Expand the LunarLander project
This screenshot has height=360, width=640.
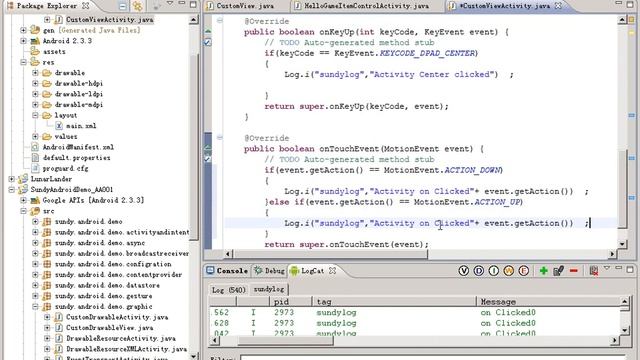tap(11, 179)
